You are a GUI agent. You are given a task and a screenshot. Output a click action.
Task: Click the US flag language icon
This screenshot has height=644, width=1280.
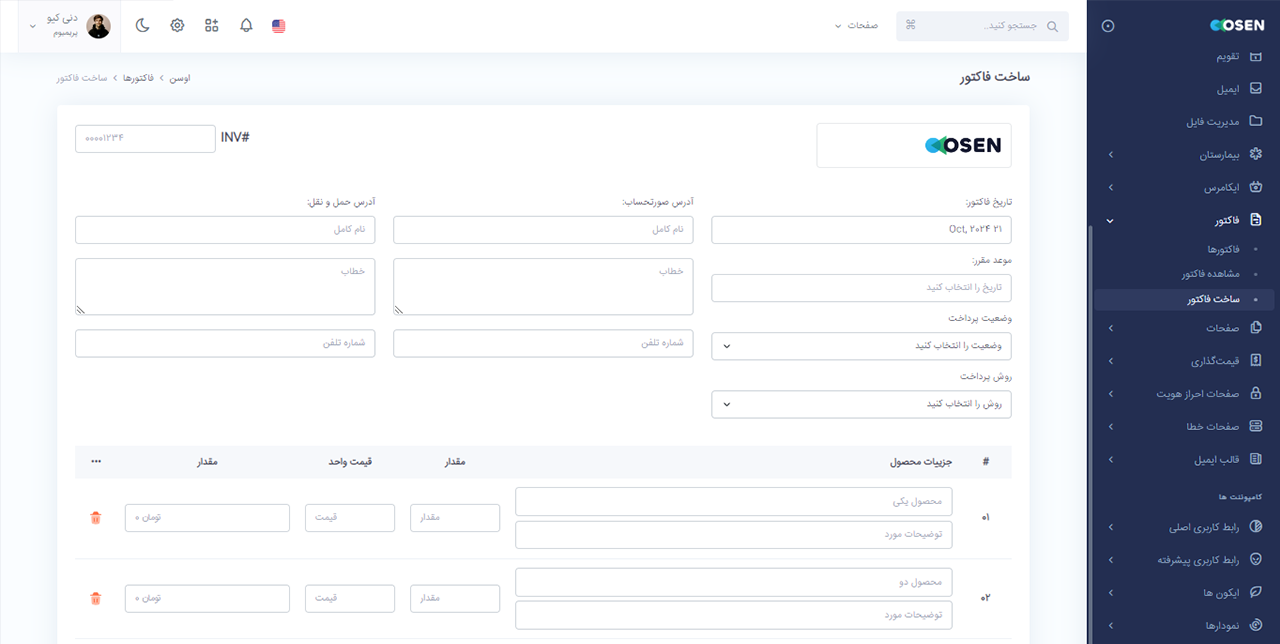(277, 25)
